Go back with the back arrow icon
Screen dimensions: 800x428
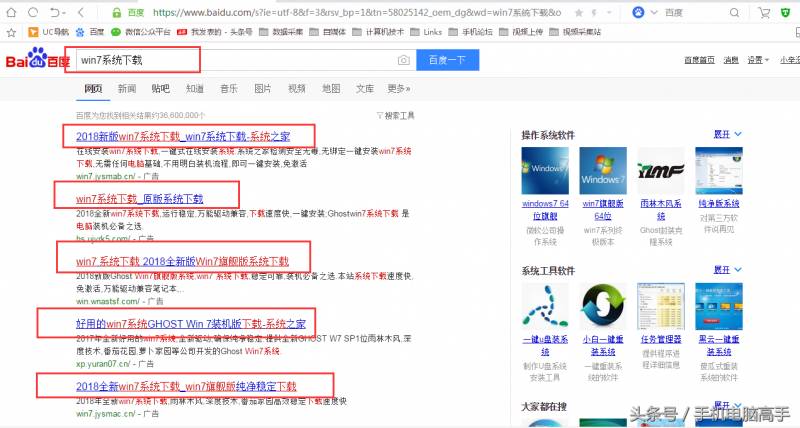tap(81, 12)
